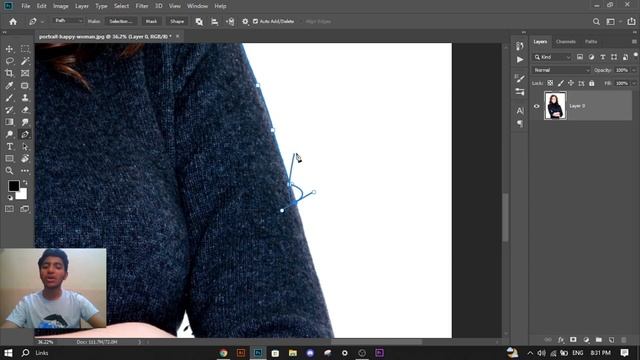
Task: Open the layer filter Kind dropdown
Action: click(x=552, y=58)
